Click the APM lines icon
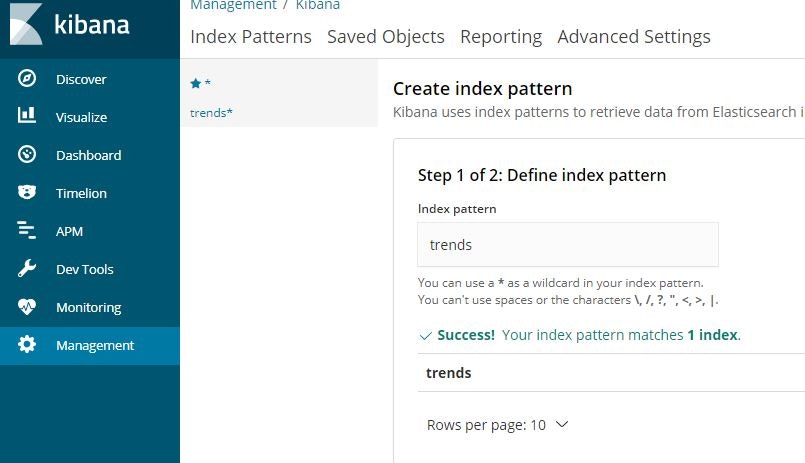Viewport: 805px width, 463px height. [x=27, y=230]
